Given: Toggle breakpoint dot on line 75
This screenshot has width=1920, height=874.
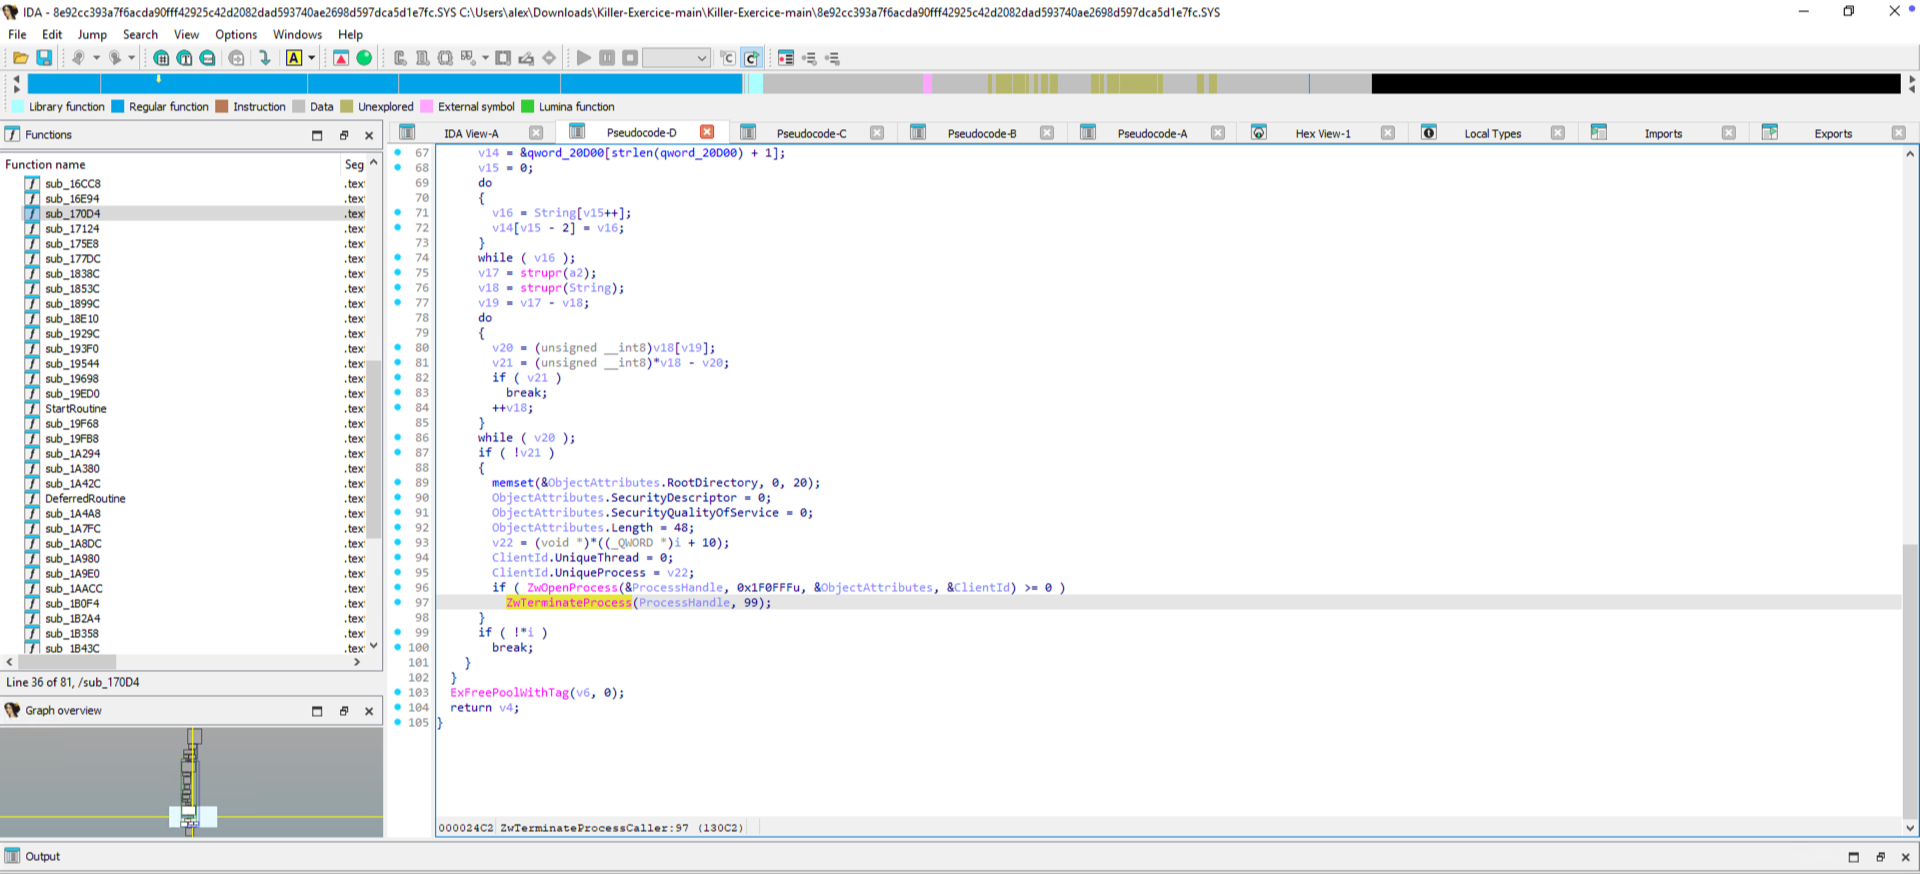Looking at the screenshot, I should coord(398,272).
